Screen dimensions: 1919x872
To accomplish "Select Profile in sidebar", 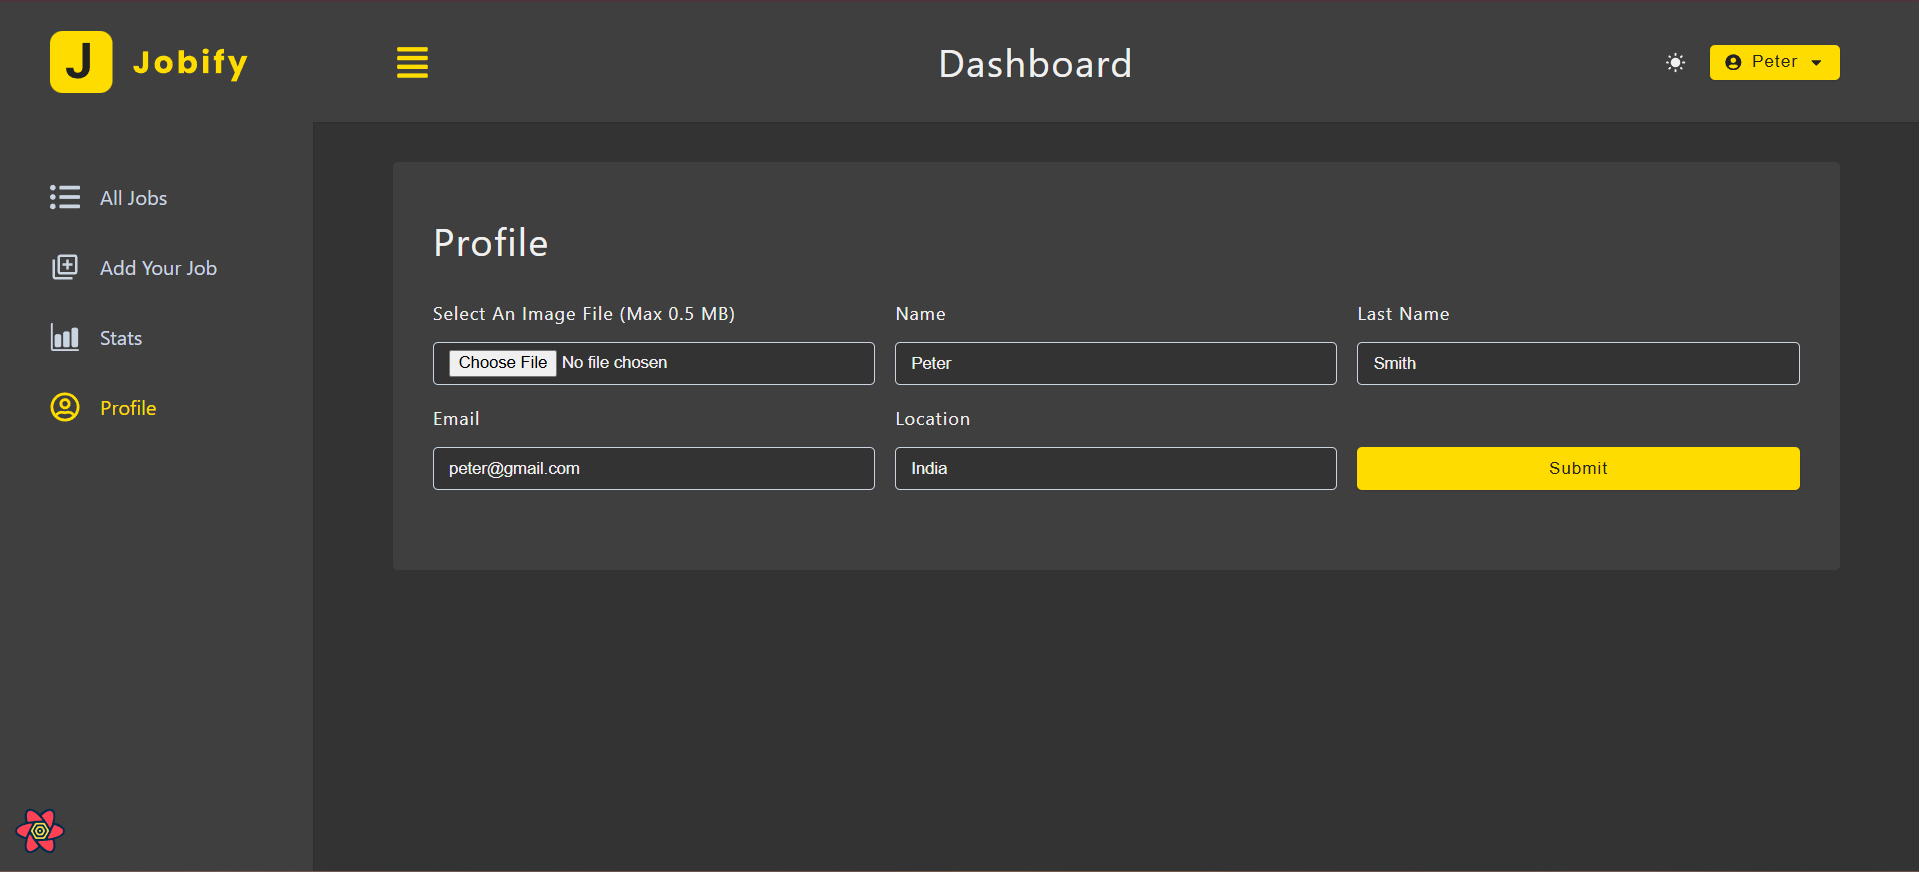I will (x=128, y=408).
